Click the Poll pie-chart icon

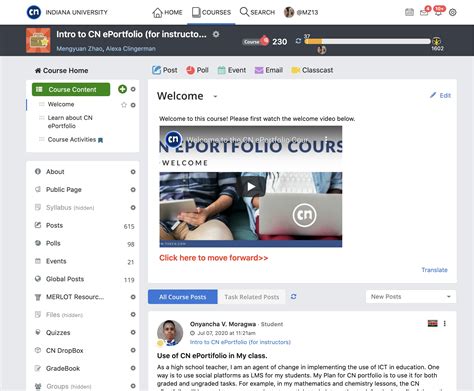pos(190,70)
